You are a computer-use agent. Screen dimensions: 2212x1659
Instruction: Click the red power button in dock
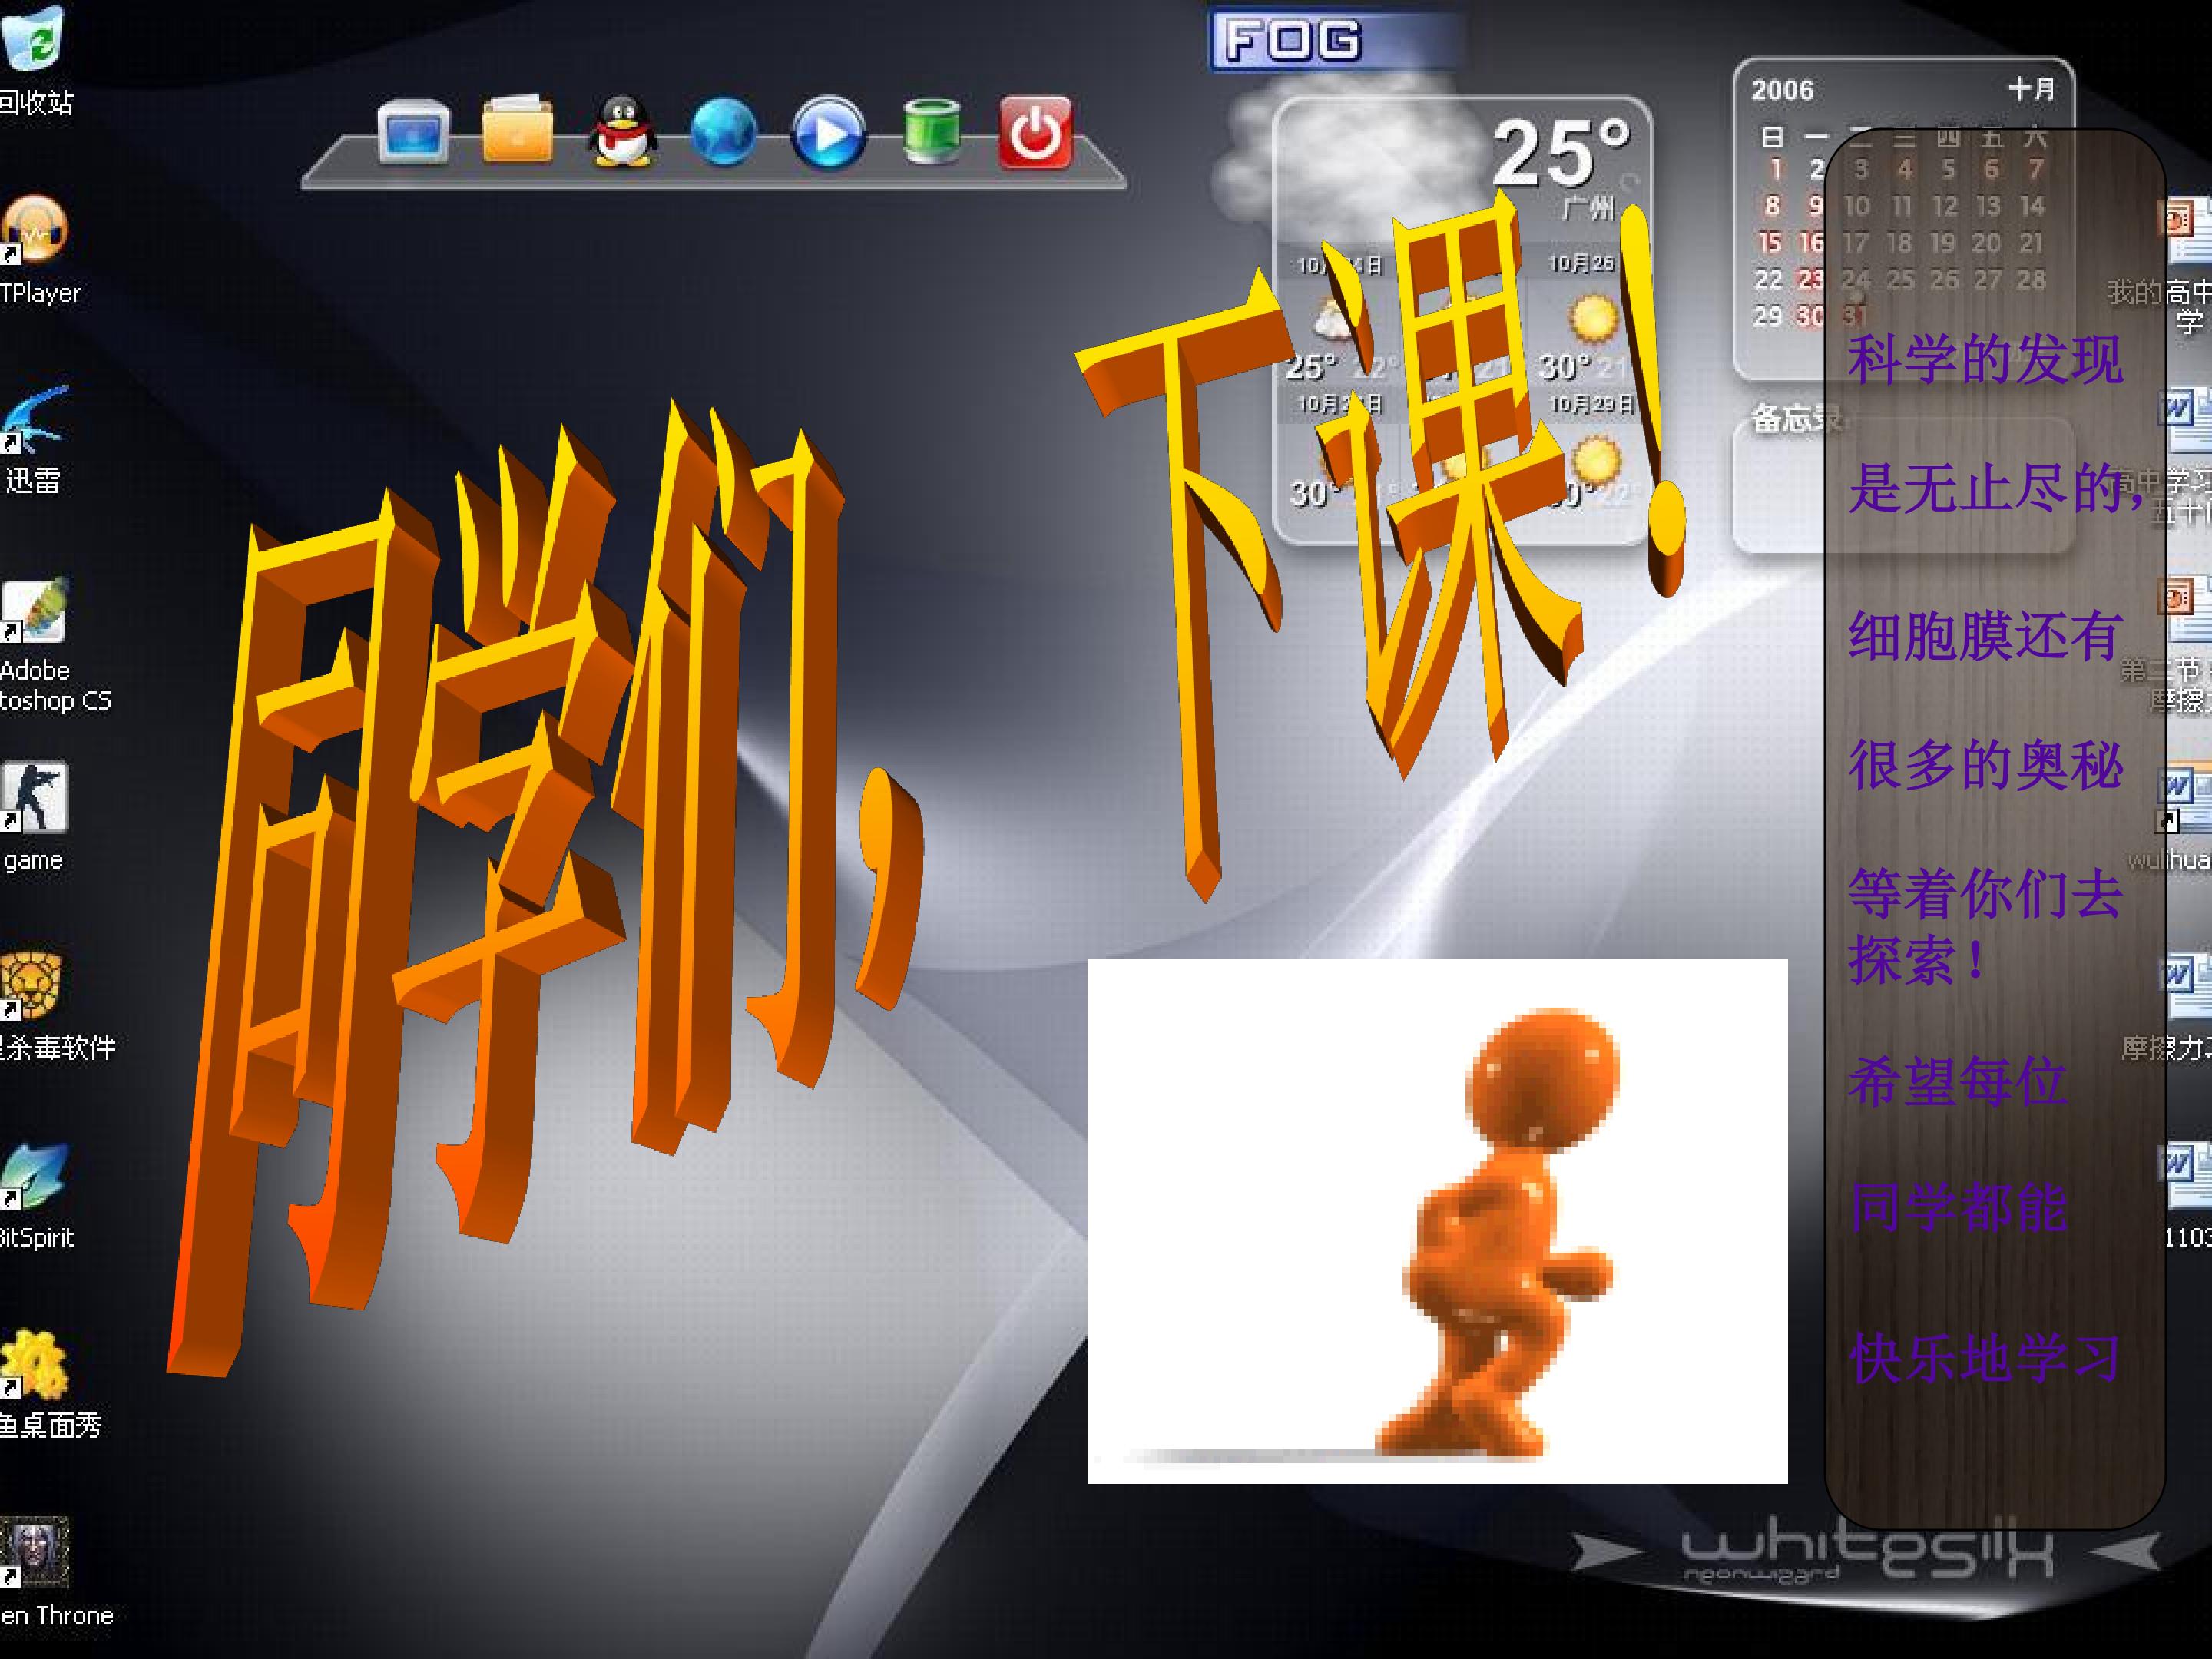(1035, 132)
